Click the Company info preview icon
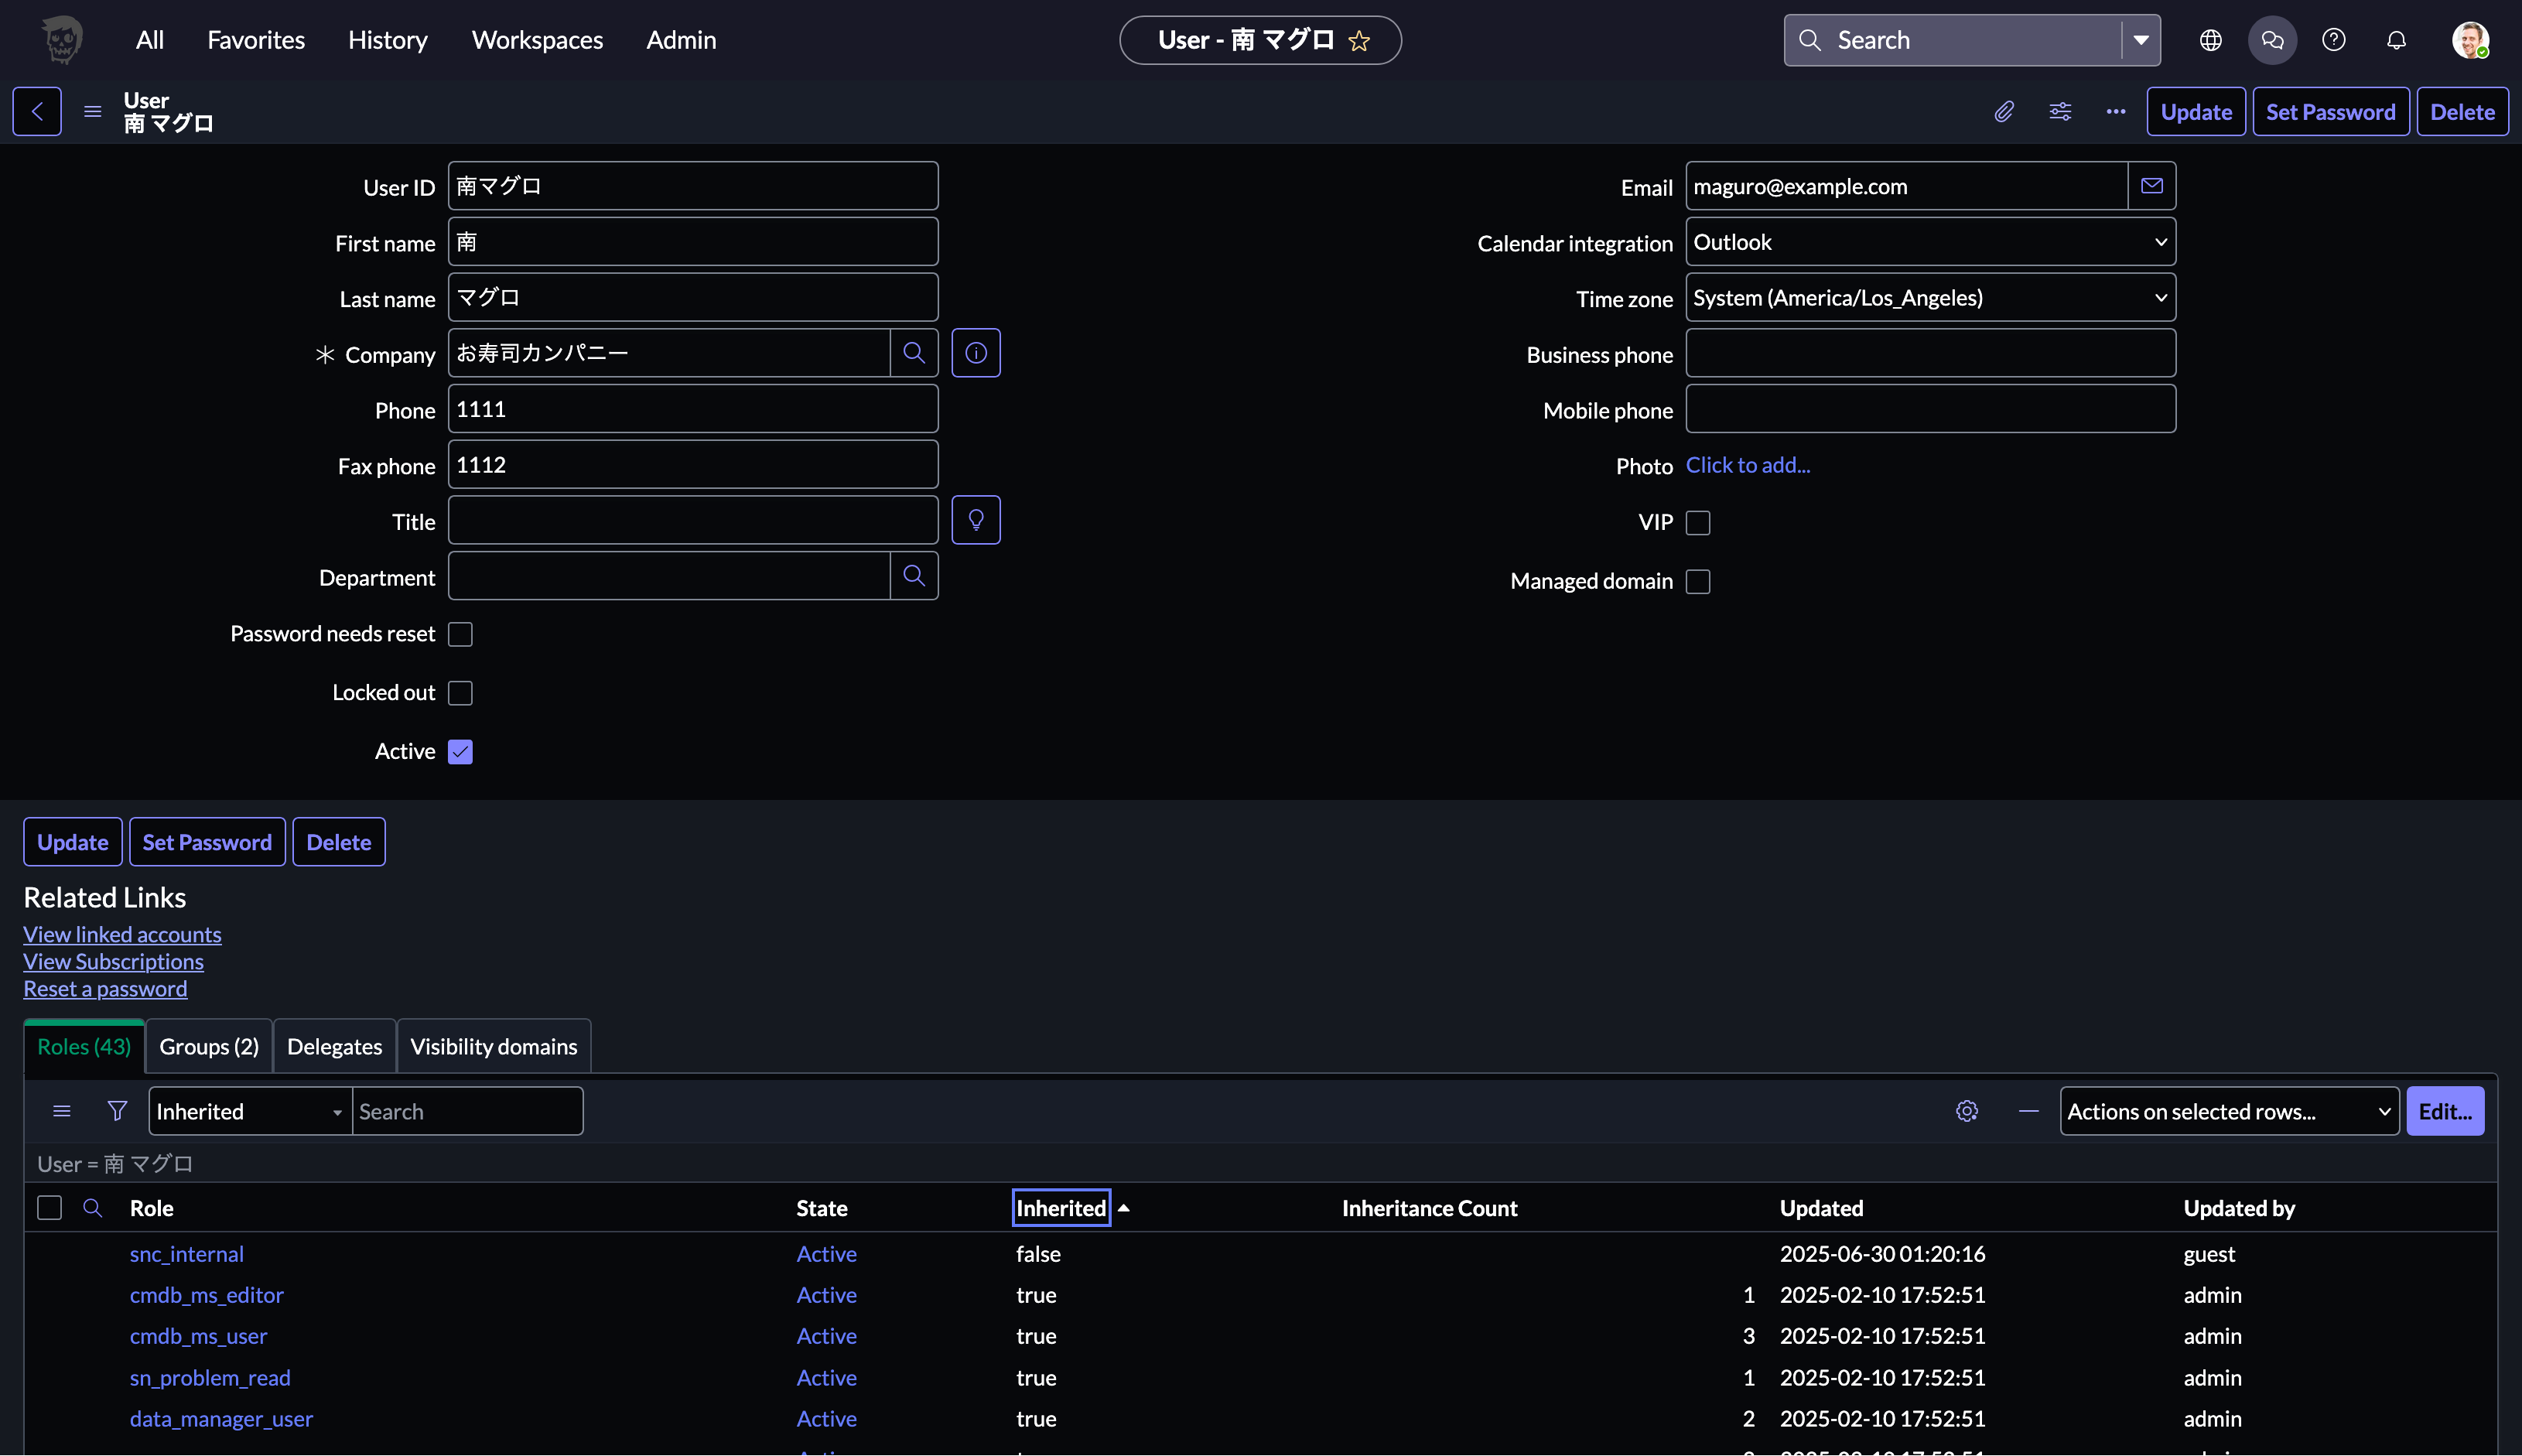The width and height of the screenshot is (2522, 1456). tap(975, 353)
